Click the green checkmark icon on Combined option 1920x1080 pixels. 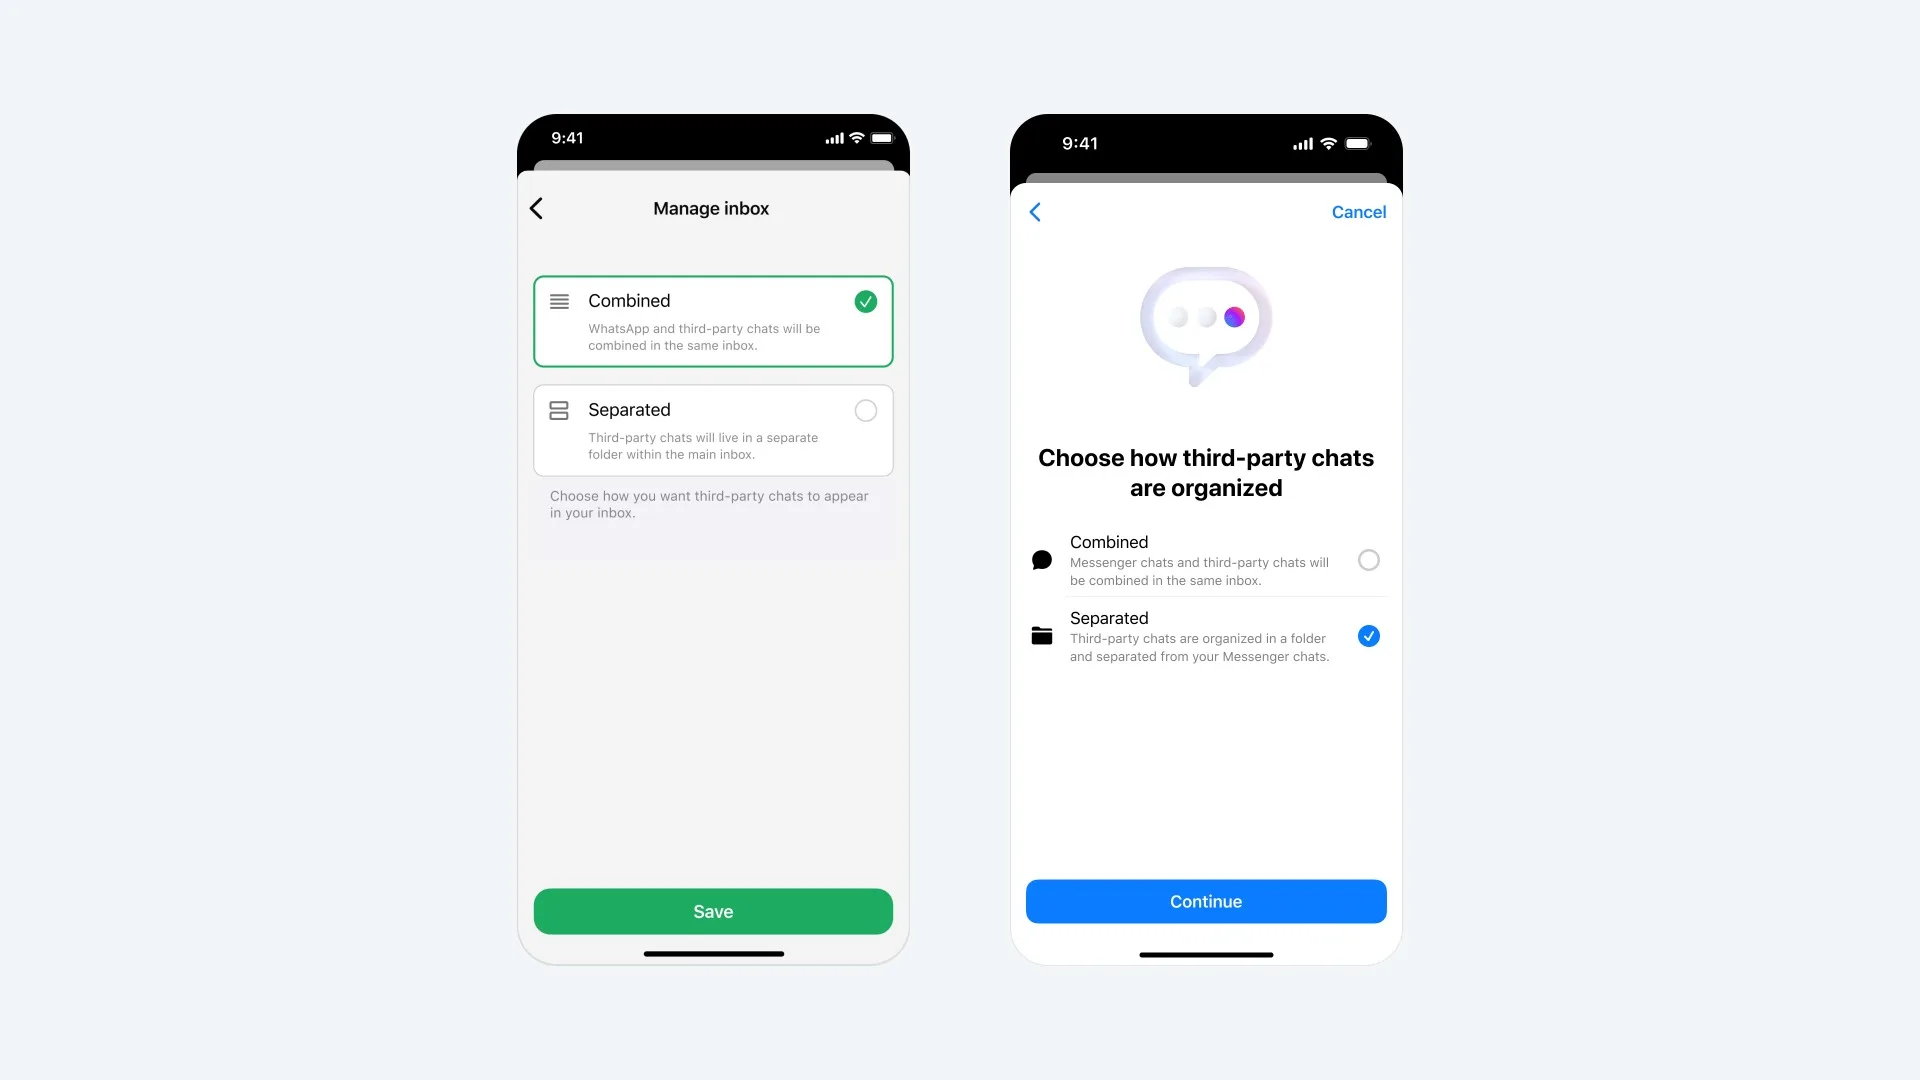tap(865, 302)
